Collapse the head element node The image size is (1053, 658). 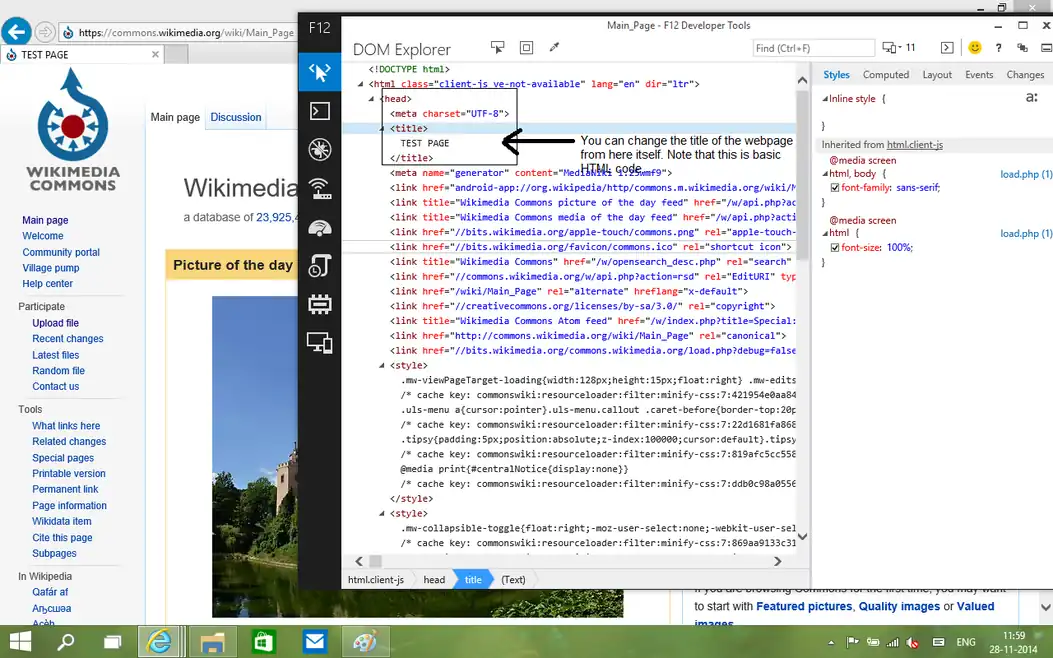click(371, 99)
